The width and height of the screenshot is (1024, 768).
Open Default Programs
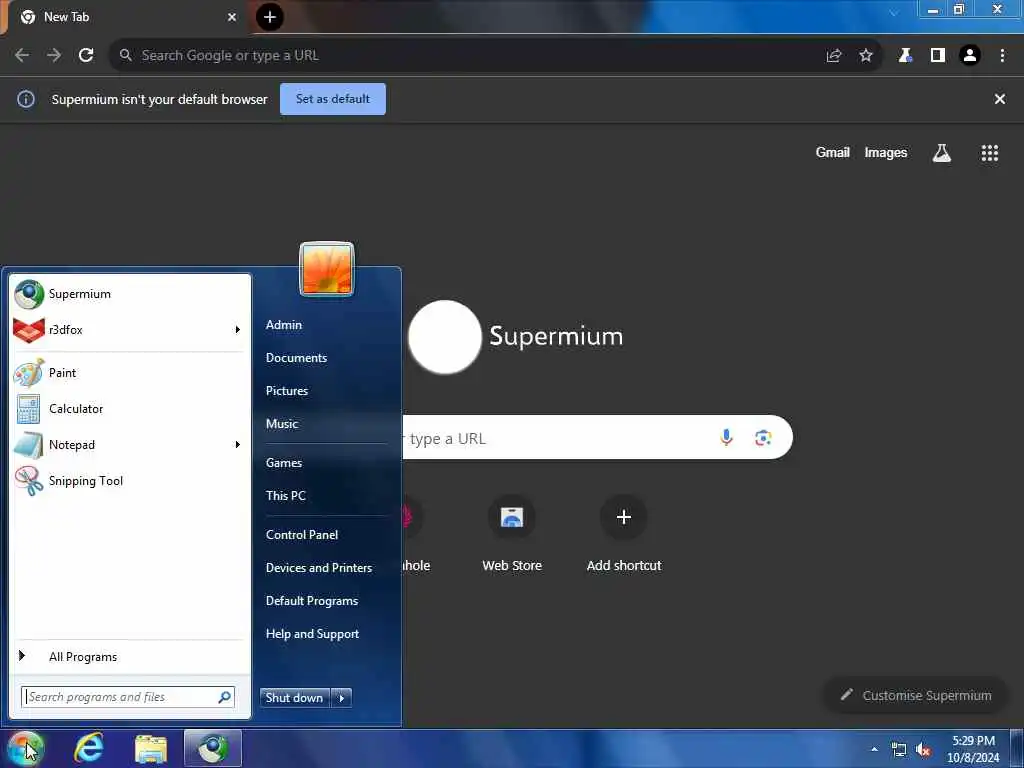(312, 601)
